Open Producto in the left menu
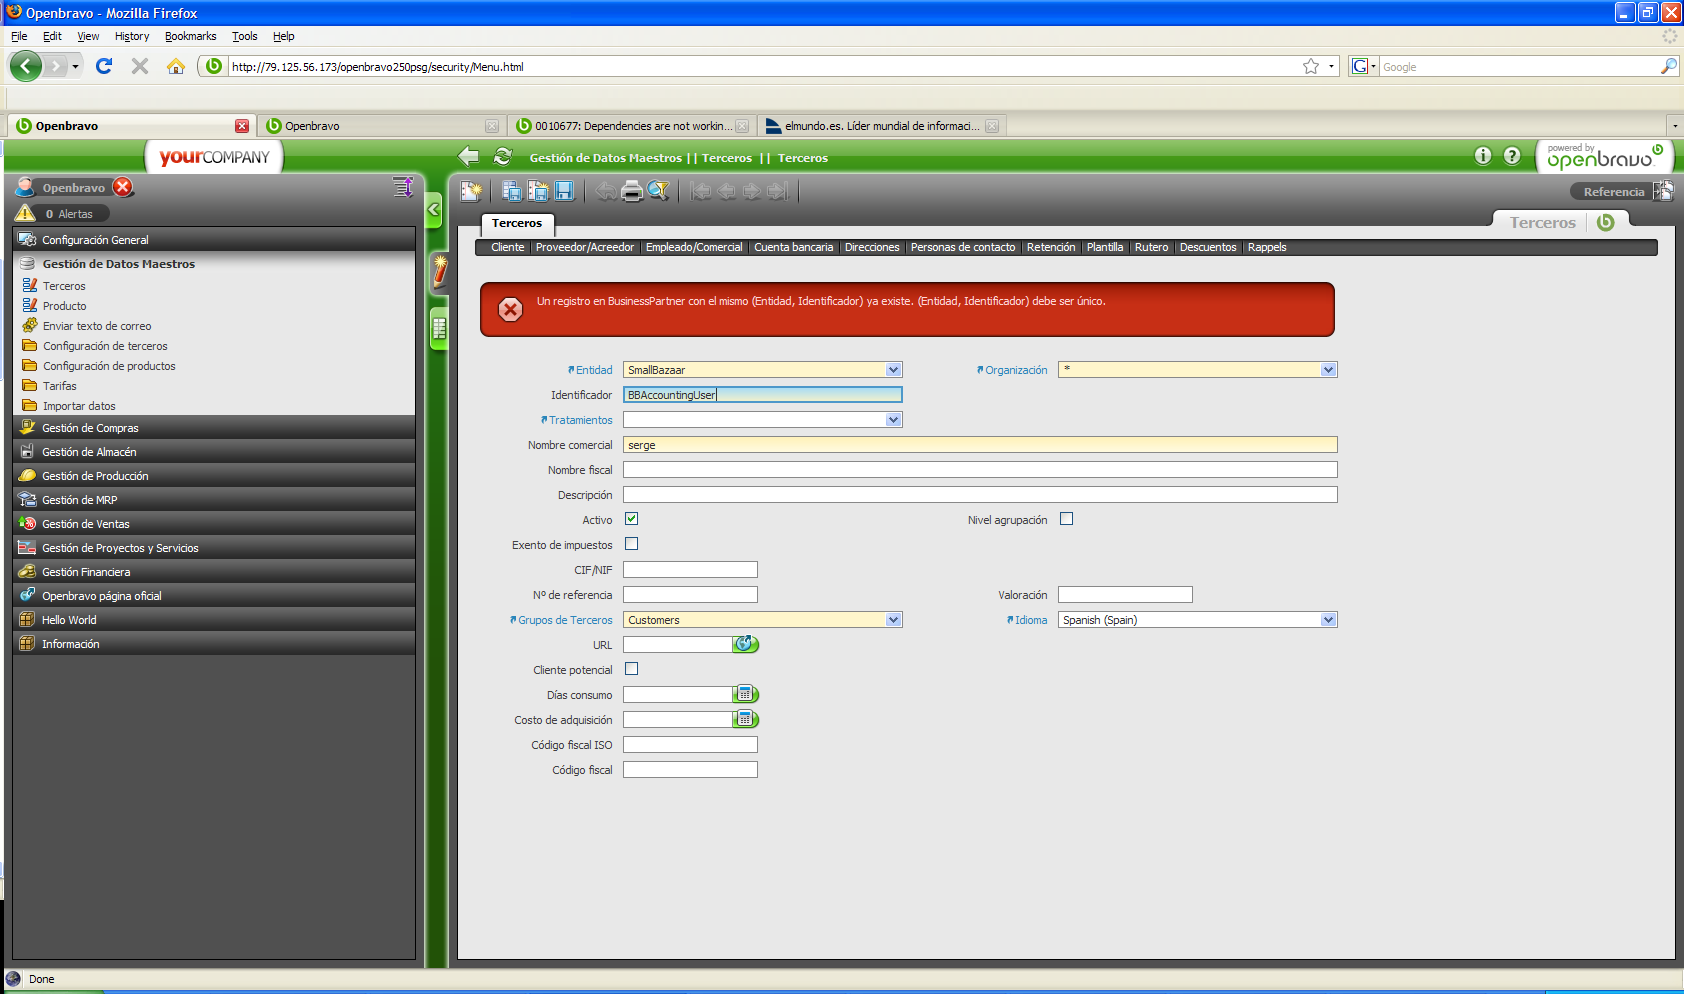Screen dimensions: 1684x994 click(x=64, y=306)
